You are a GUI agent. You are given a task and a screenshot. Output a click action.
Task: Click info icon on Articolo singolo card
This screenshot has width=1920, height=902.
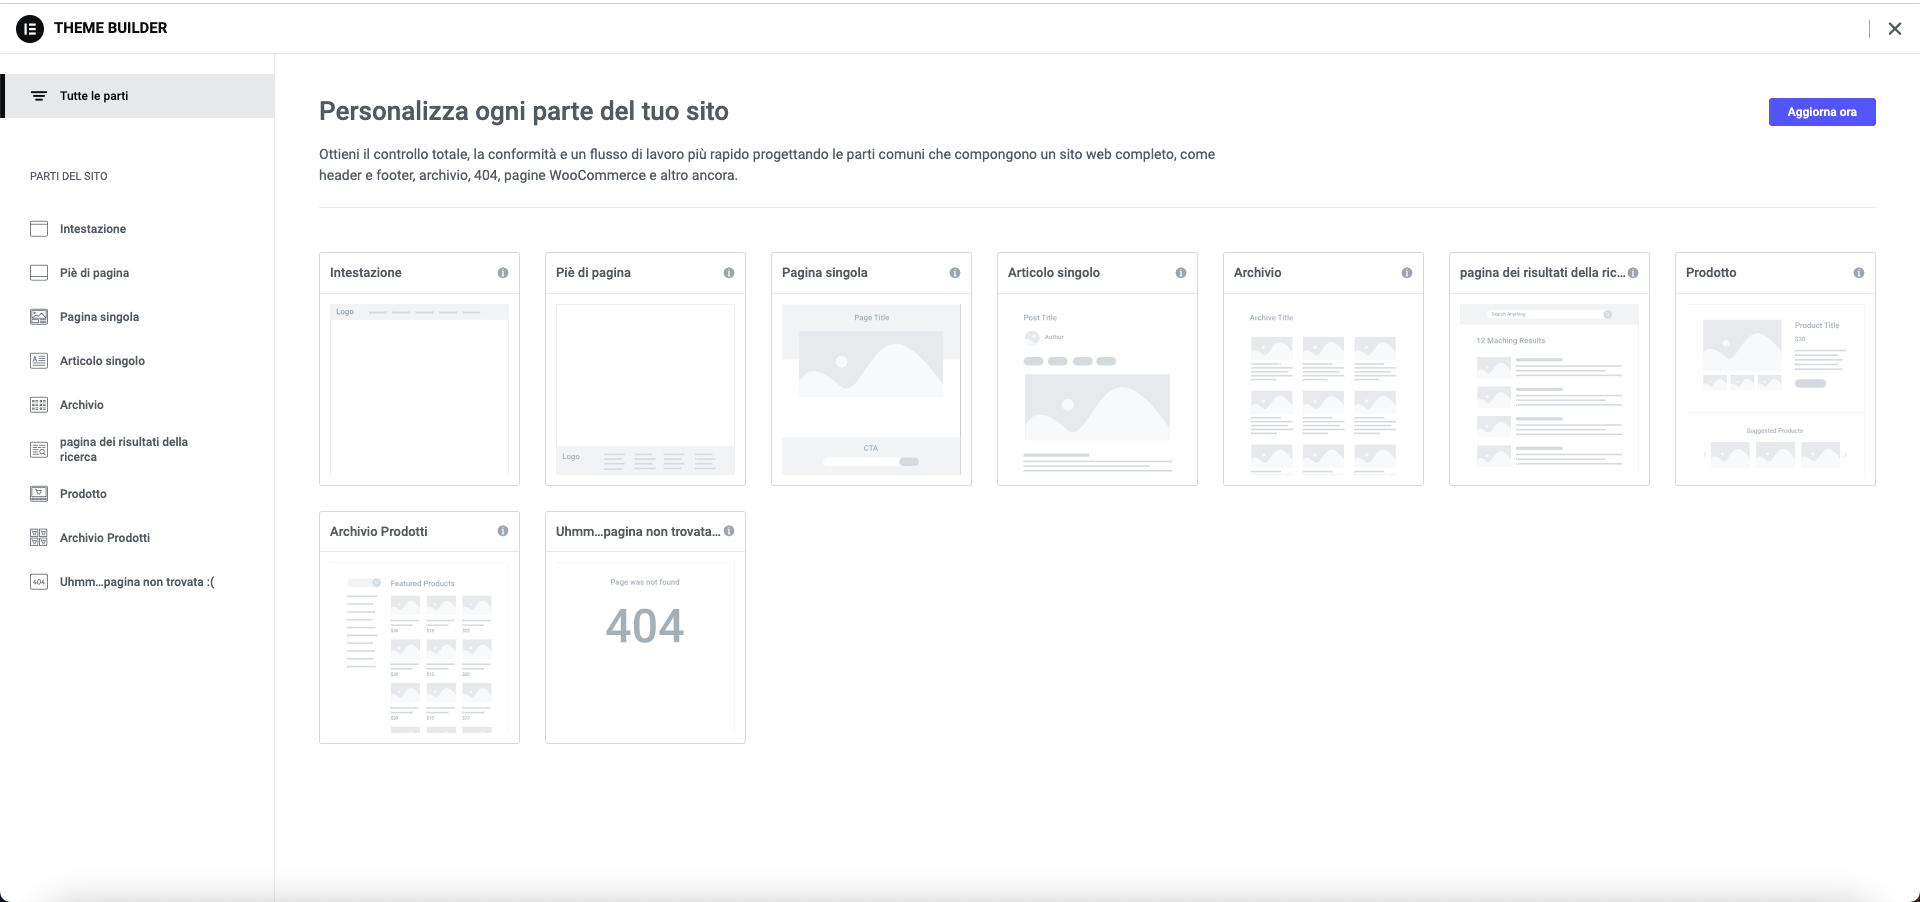[x=1181, y=273]
